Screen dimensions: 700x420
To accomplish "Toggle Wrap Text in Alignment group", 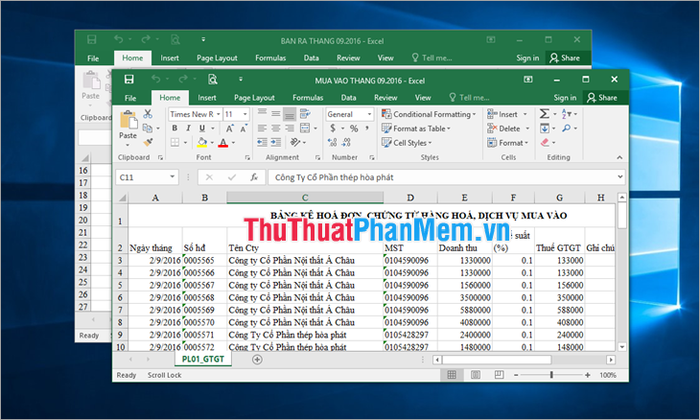I will (305, 113).
